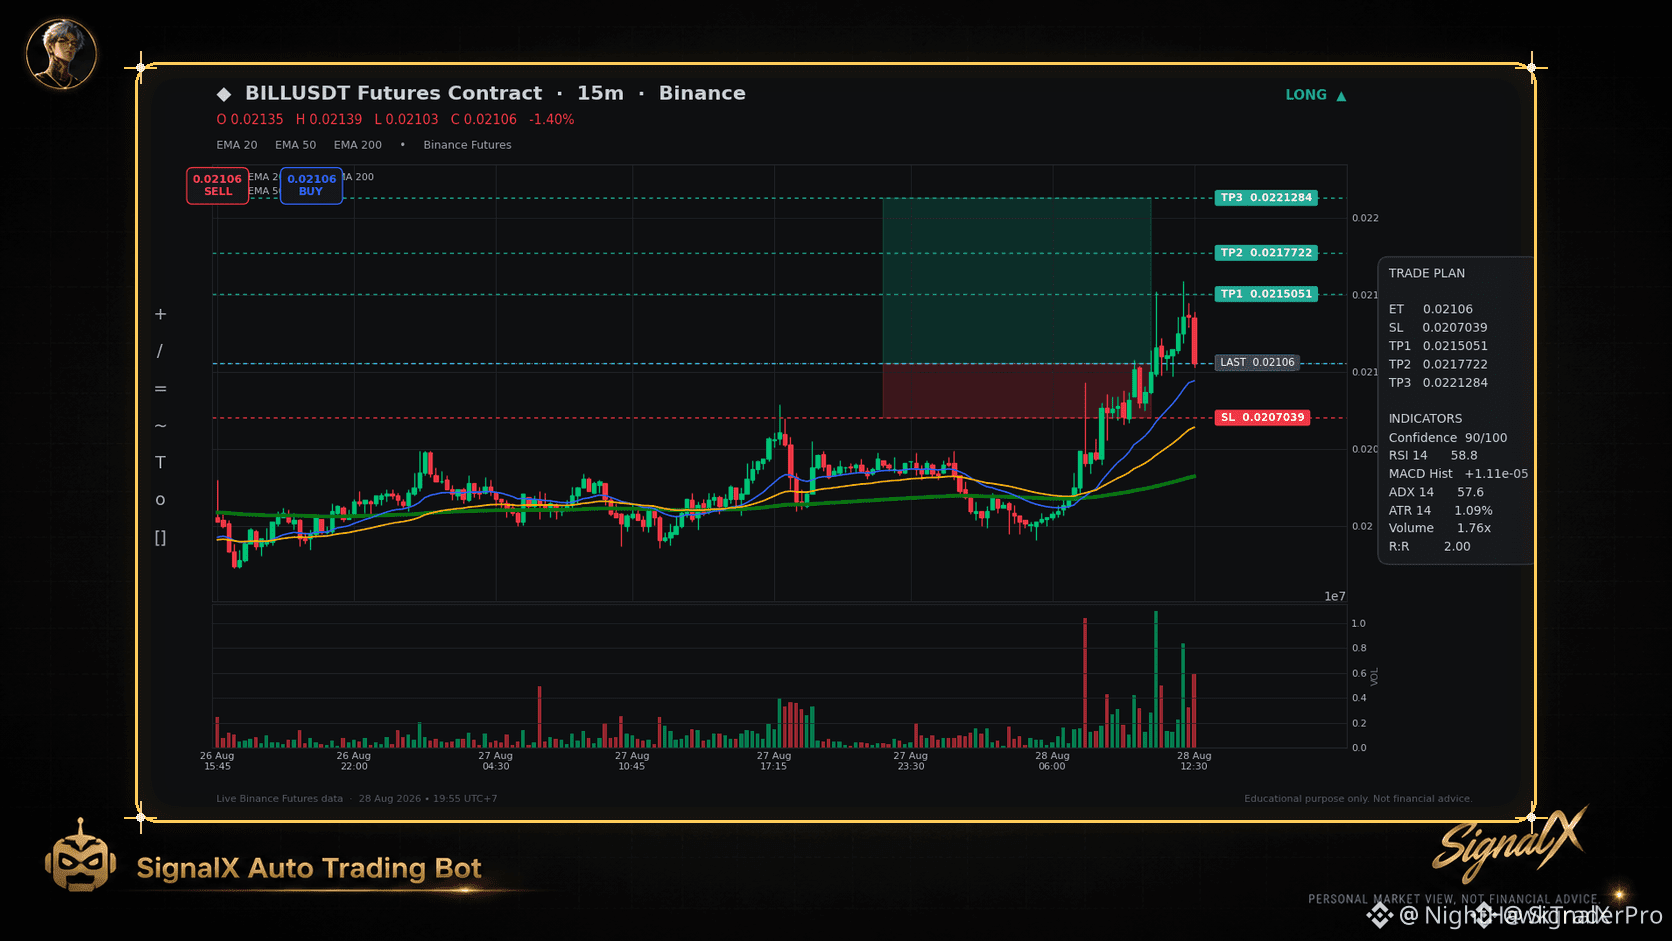Click the 27 Aug 17:15 time label
The height and width of the screenshot is (941, 1672).
(x=773, y=761)
